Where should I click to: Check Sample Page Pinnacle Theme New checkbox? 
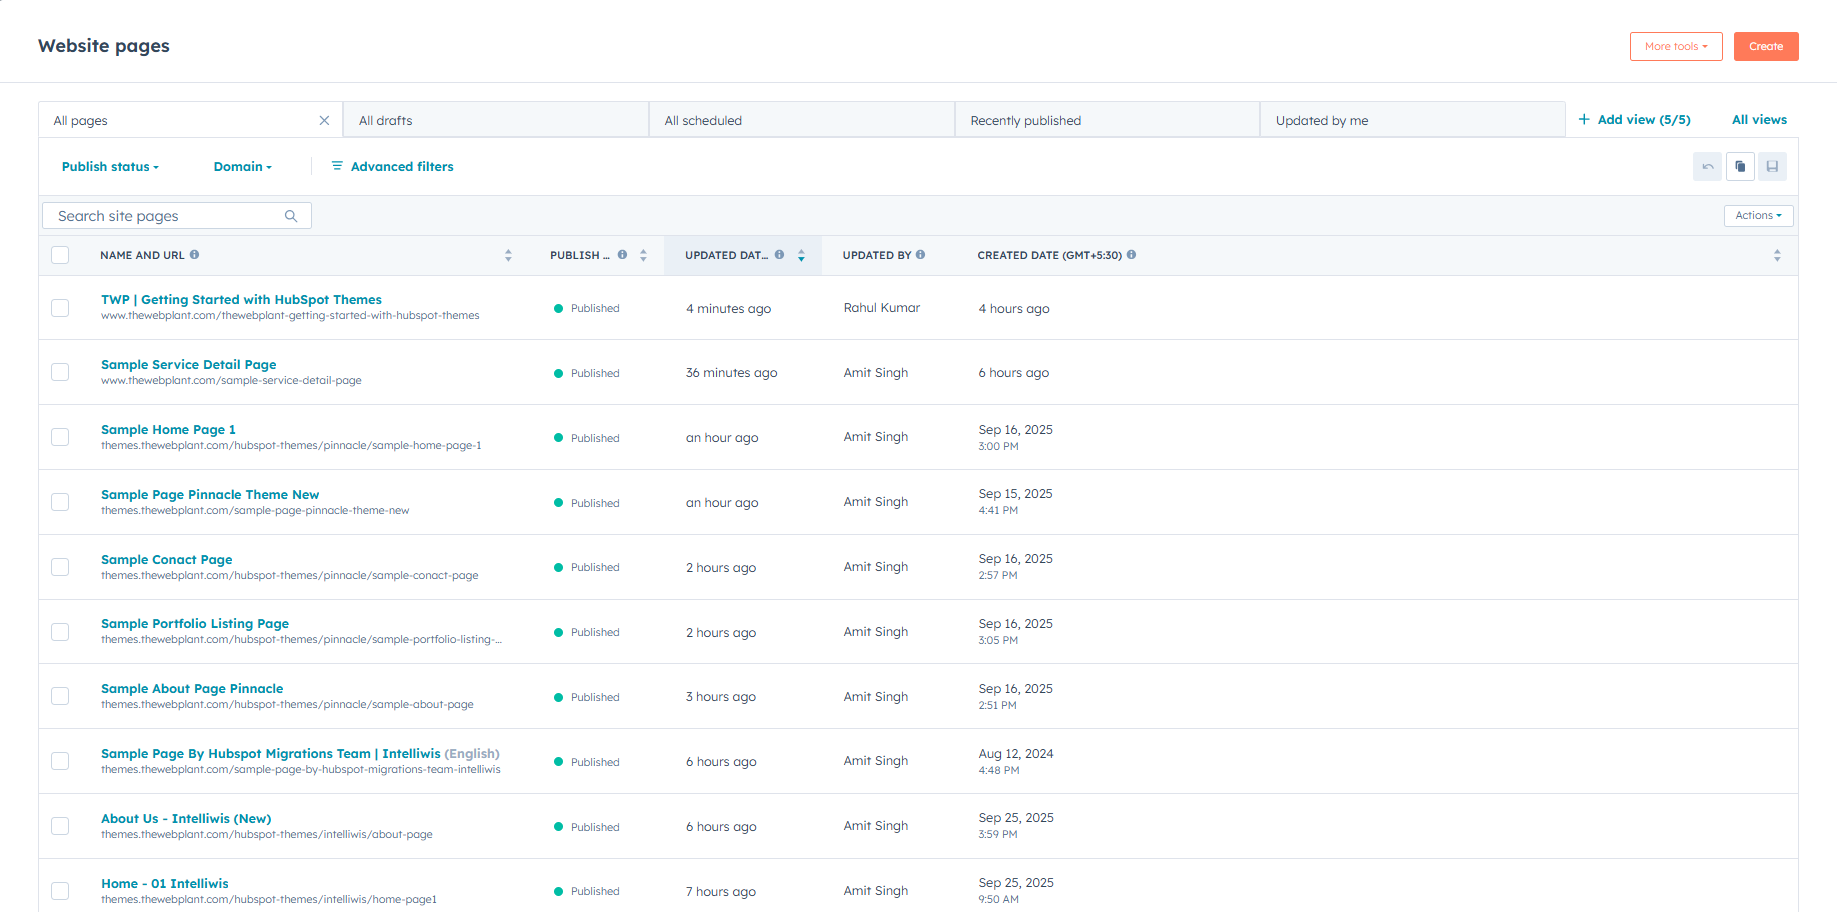(x=60, y=502)
